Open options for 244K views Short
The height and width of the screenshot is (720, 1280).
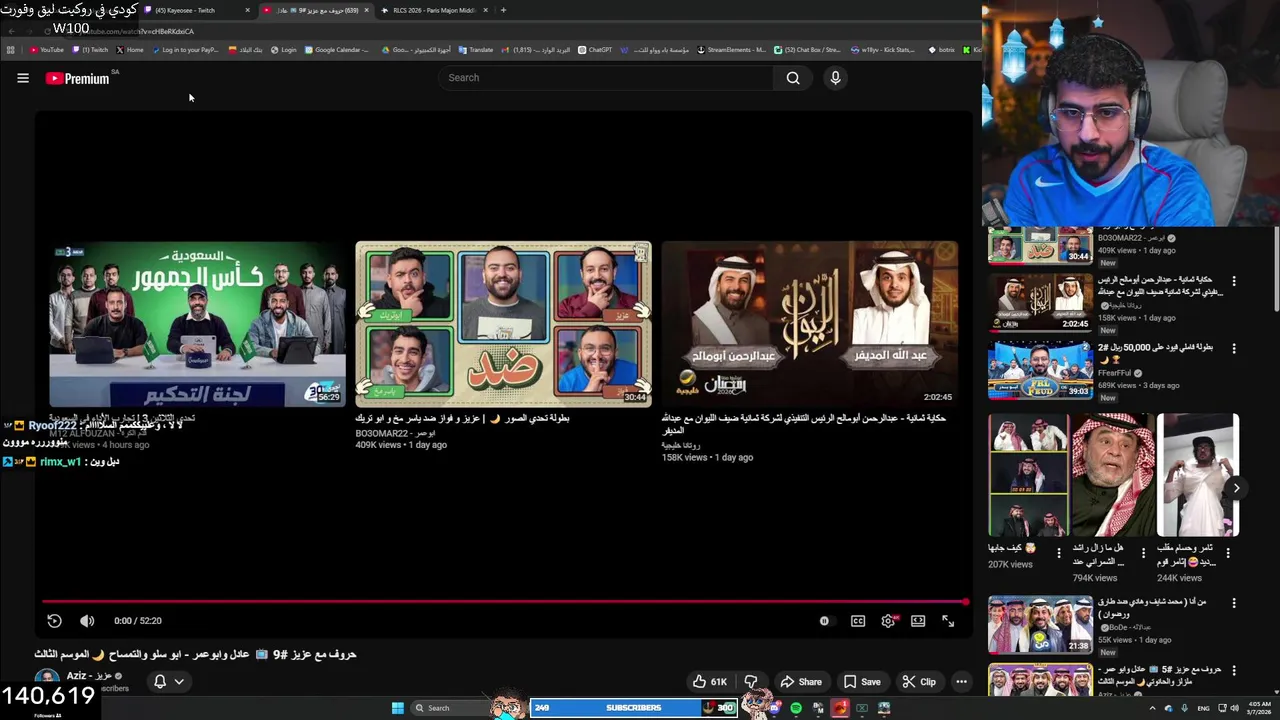click(x=1228, y=552)
